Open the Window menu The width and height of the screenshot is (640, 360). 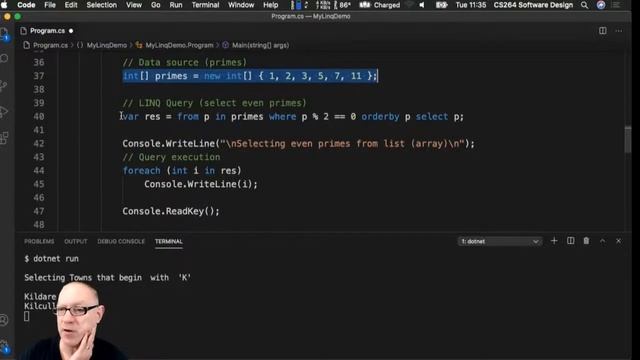tap(241, 5)
